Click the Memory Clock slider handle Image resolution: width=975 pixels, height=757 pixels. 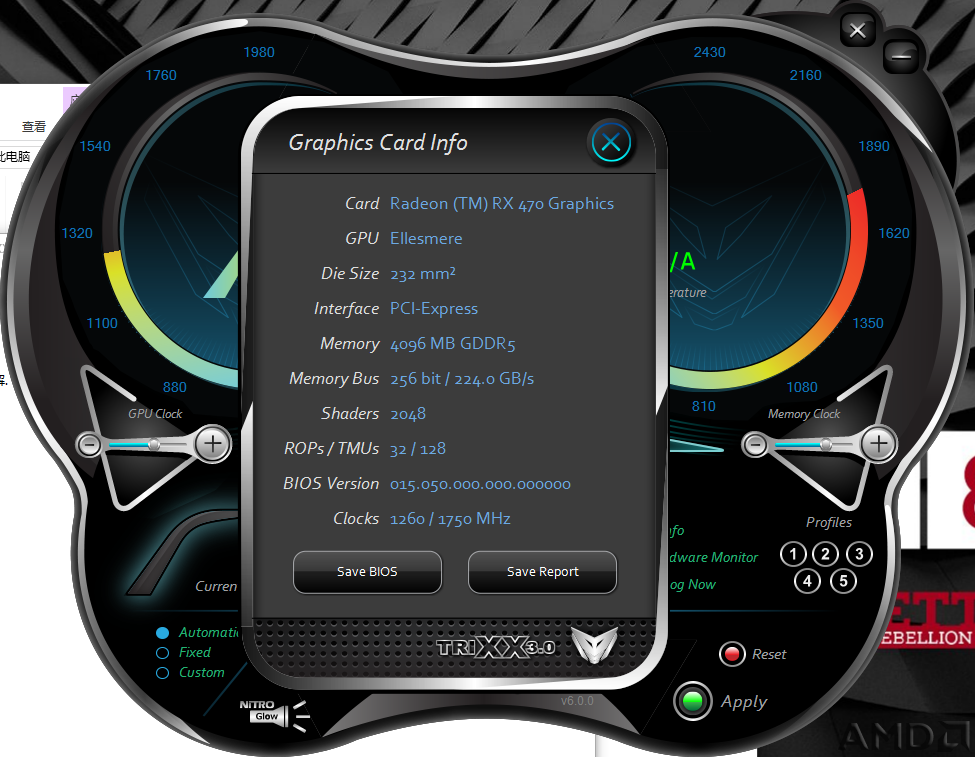(x=826, y=444)
